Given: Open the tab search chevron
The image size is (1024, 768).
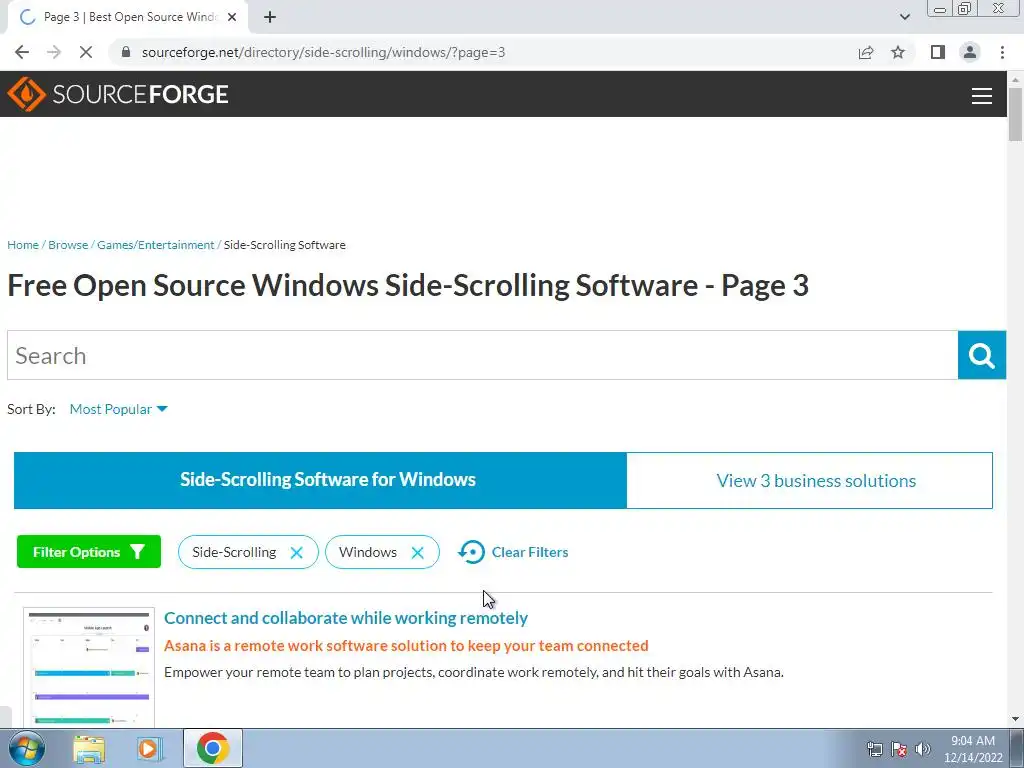Looking at the screenshot, I should coord(904,17).
